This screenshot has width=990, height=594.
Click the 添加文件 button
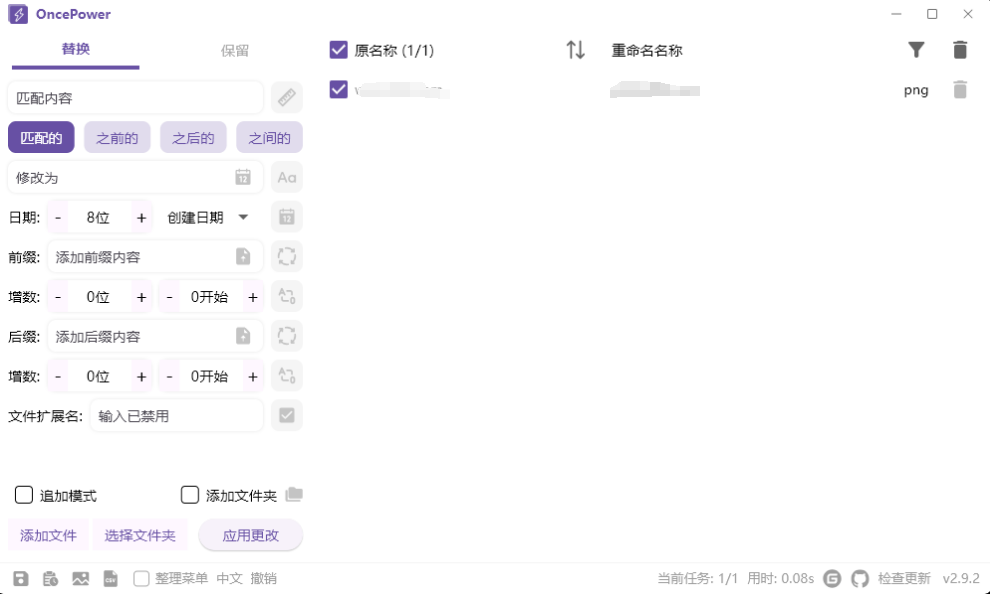coord(47,535)
